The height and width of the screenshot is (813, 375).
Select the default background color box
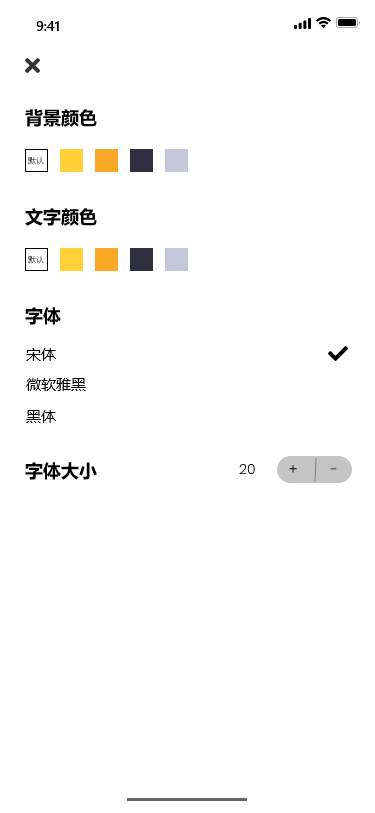tap(36, 160)
